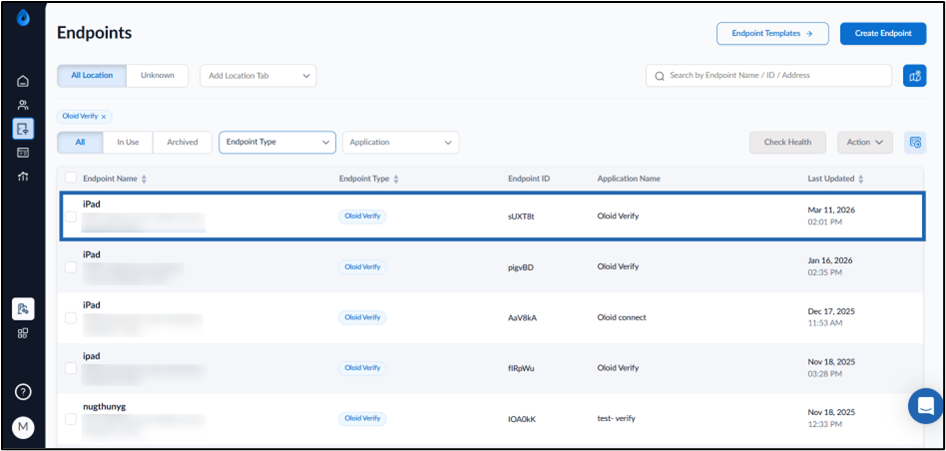This screenshot has height=451, width=946.
Task: Click the column customization icon beside Action
Action: point(915,142)
